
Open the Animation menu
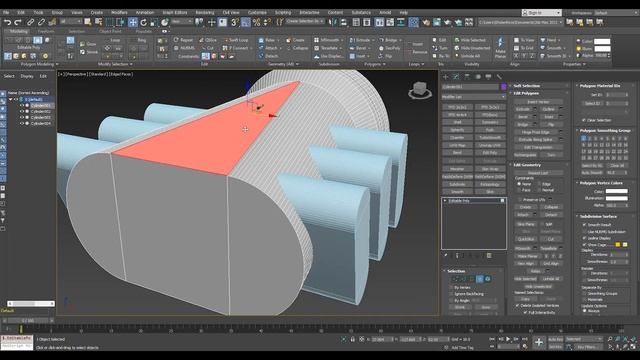tap(145, 13)
